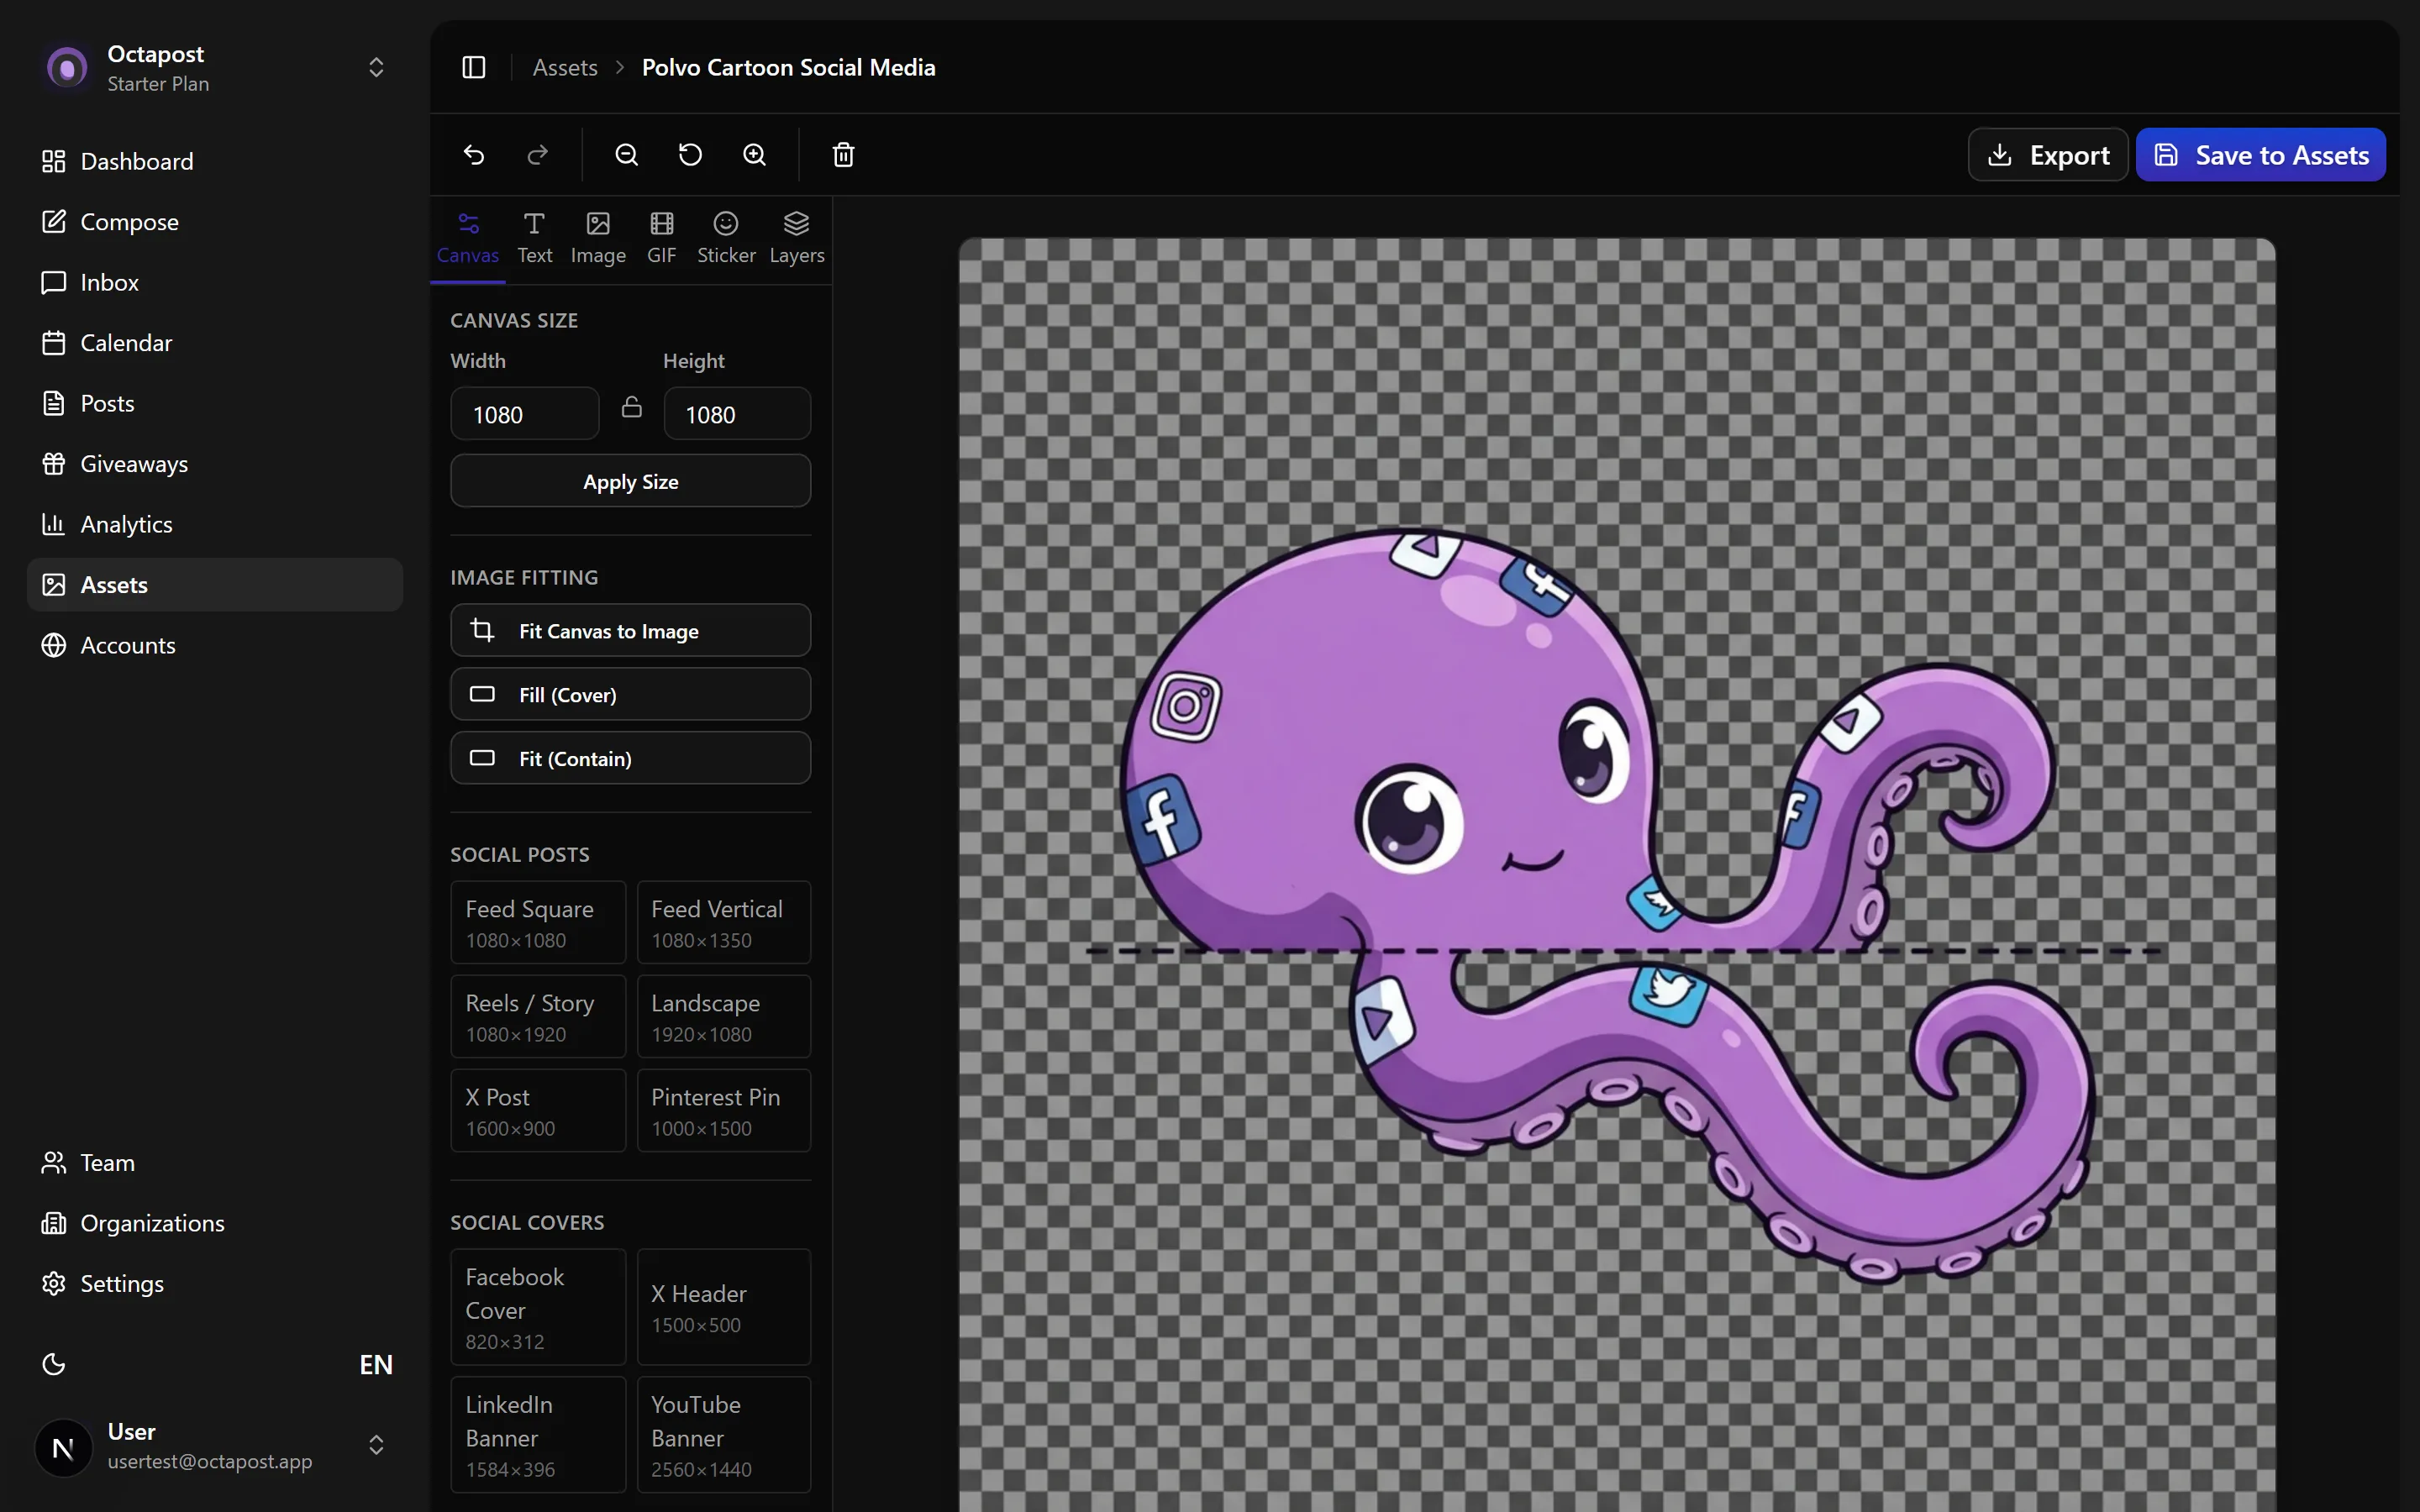Screen dimensions: 2420x1512
Task: Click the redo arrow icon
Action: click(538, 155)
